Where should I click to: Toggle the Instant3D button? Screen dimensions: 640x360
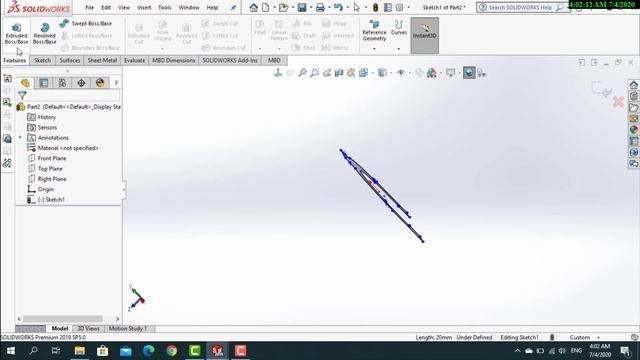424,35
